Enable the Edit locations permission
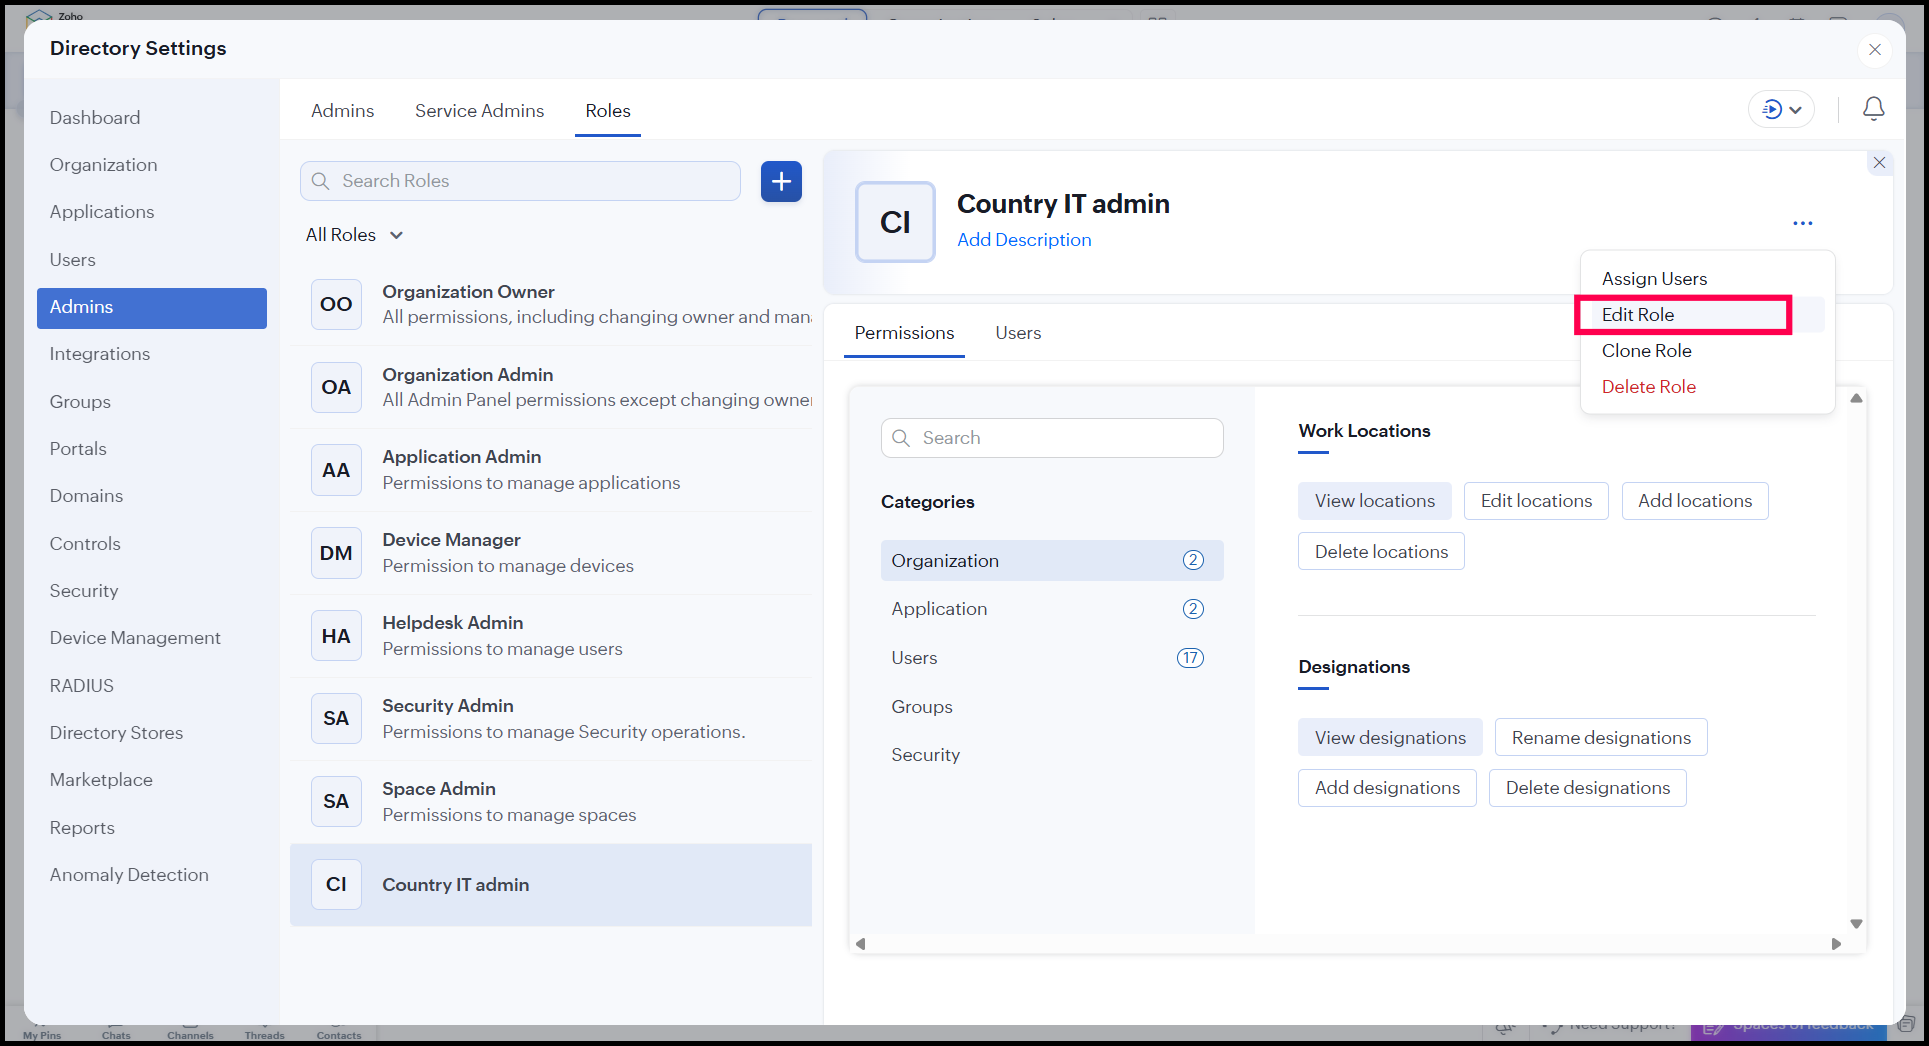The height and width of the screenshot is (1046, 1929). click(1535, 501)
